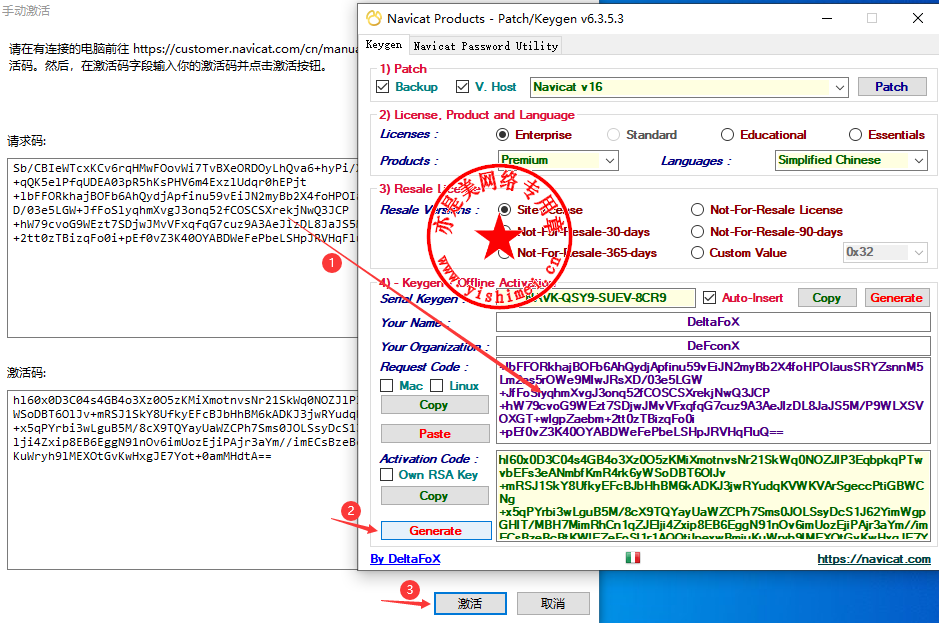
Task: Enable the Own RSA Key checkbox
Action: point(387,475)
